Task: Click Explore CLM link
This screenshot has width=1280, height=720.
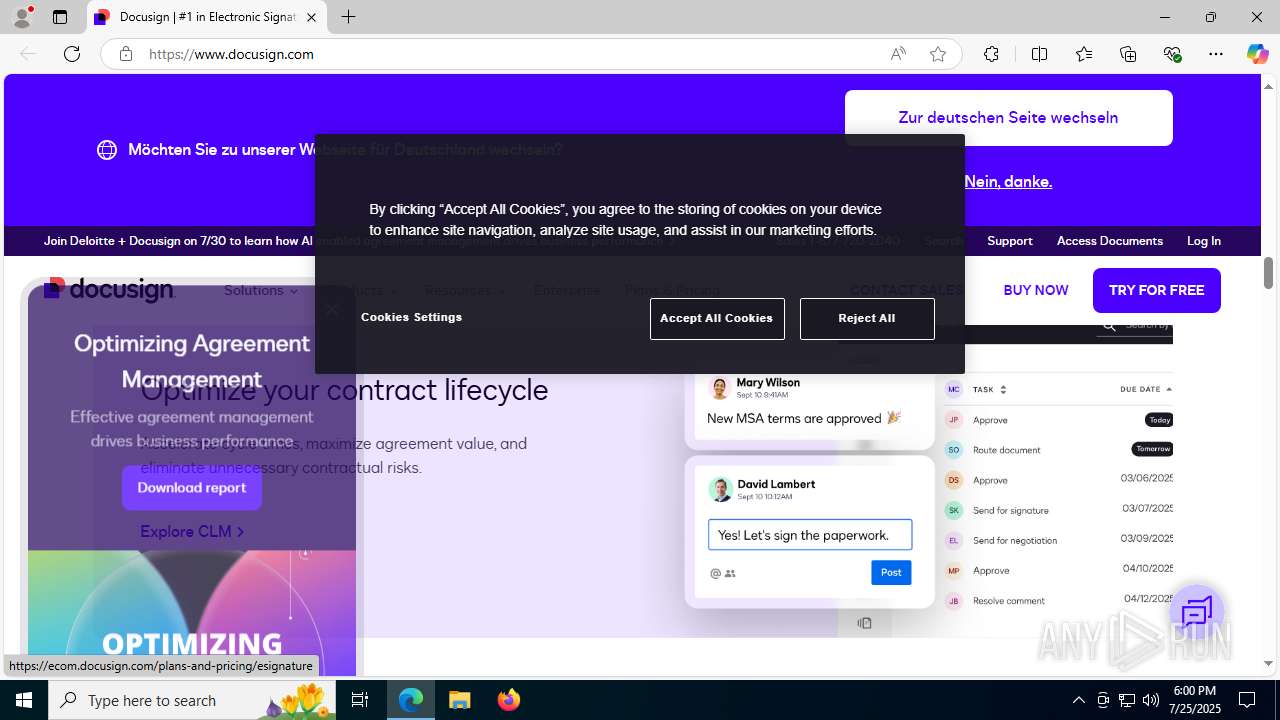Action: pos(192,532)
